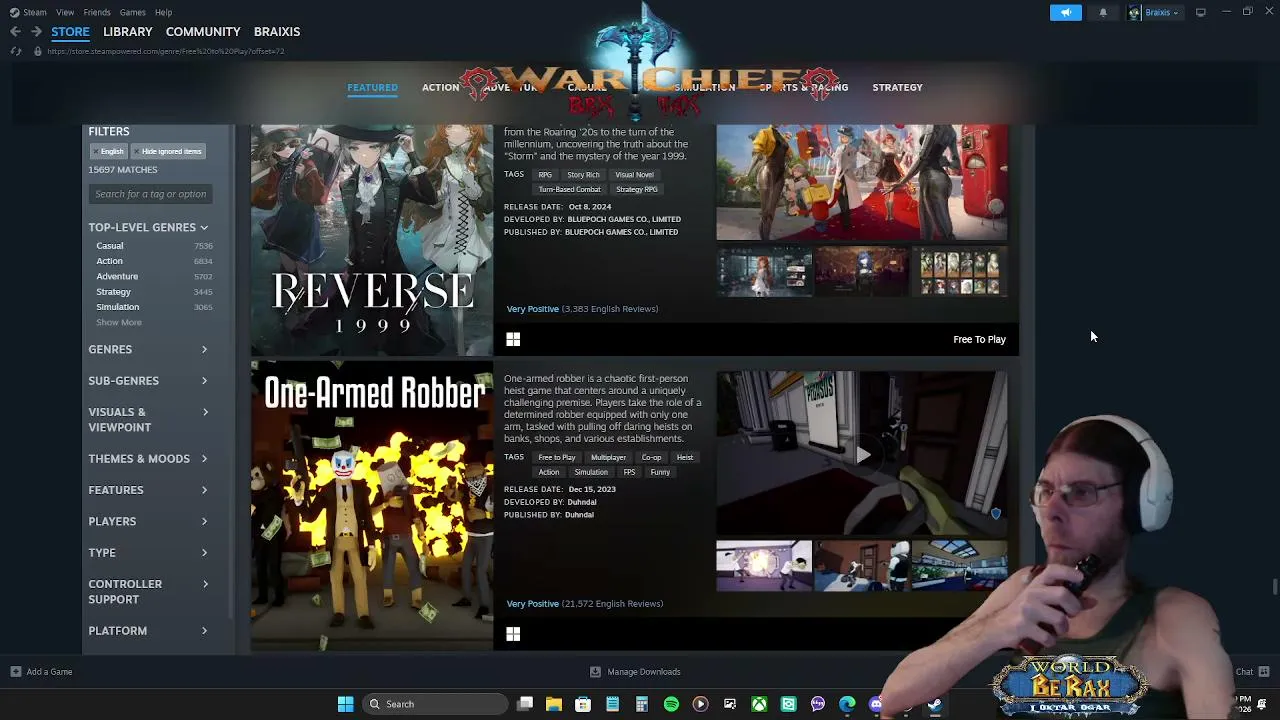The width and height of the screenshot is (1280, 720).
Task: Click the Windows taskbar Search box
Action: 437,704
